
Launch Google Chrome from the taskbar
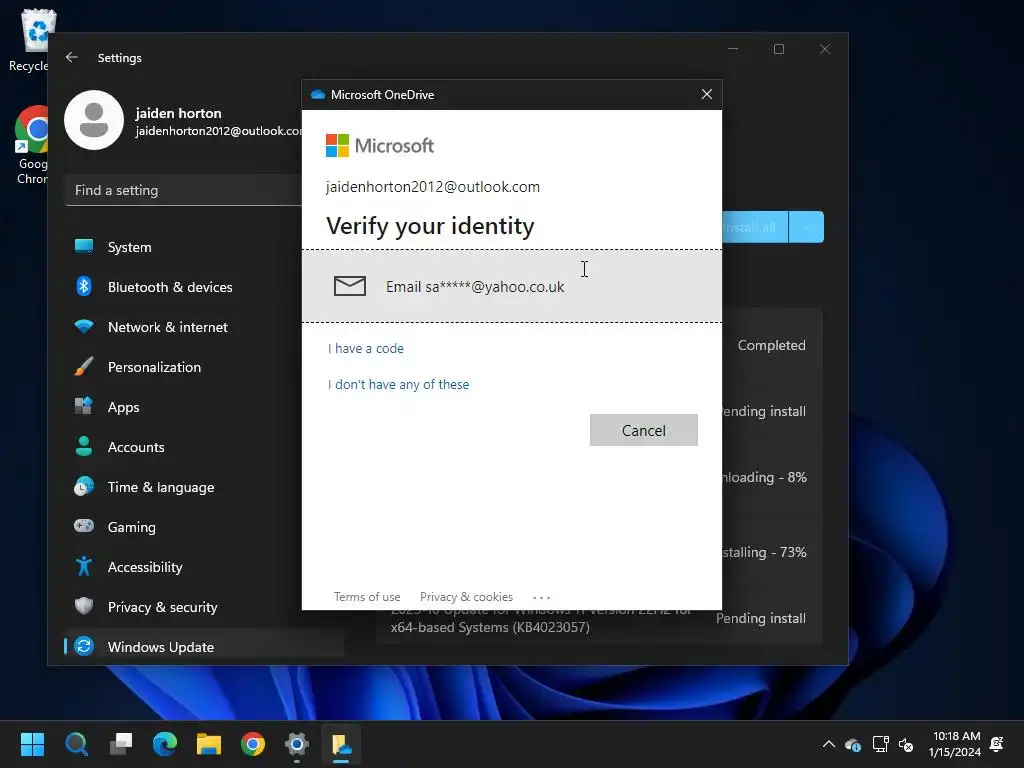point(253,744)
